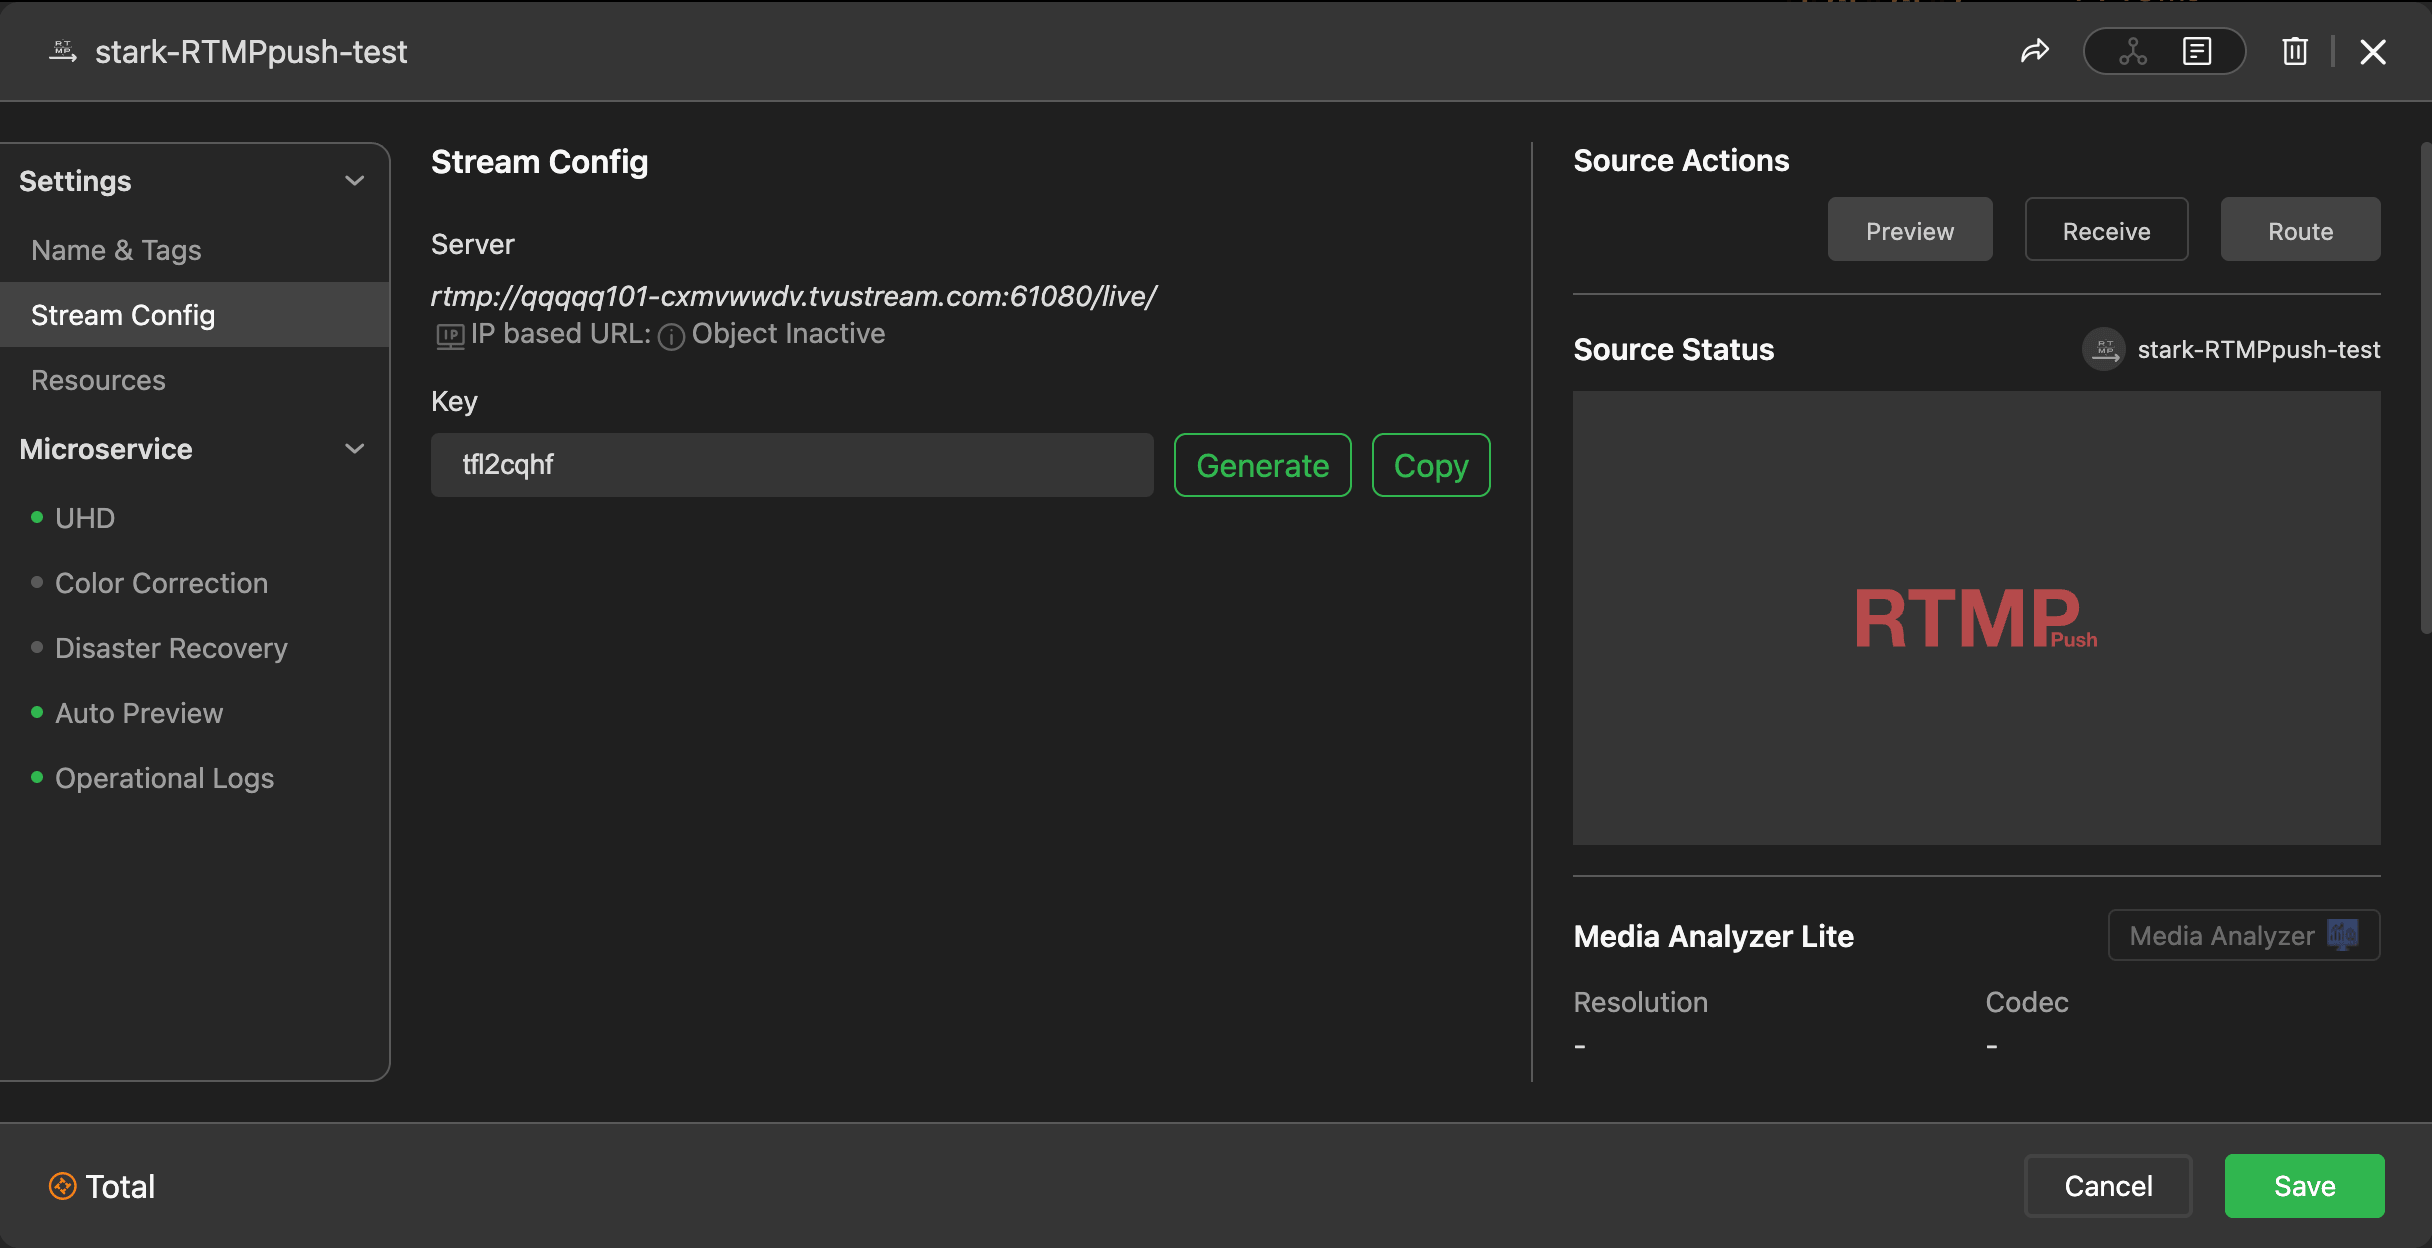The image size is (2432, 1248).
Task: Click the Resolution label in Media Analyzer
Action: pyautogui.click(x=1640, y=1002)
